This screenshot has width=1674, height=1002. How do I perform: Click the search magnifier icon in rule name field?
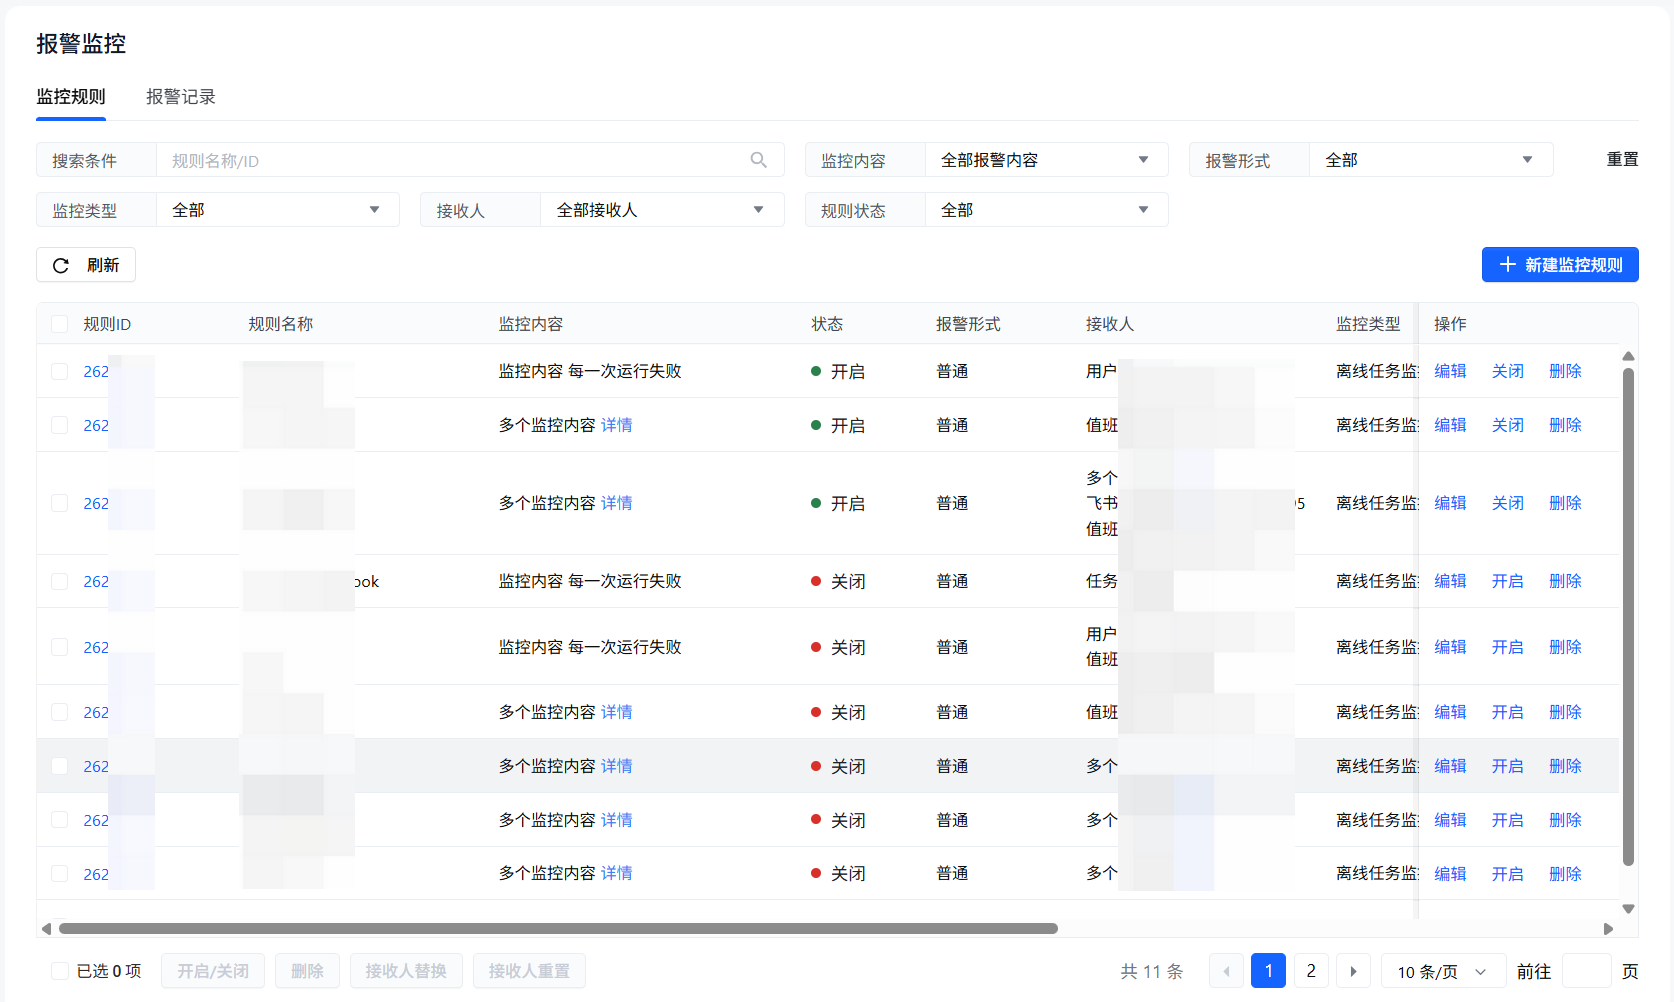tap(759, 160)
